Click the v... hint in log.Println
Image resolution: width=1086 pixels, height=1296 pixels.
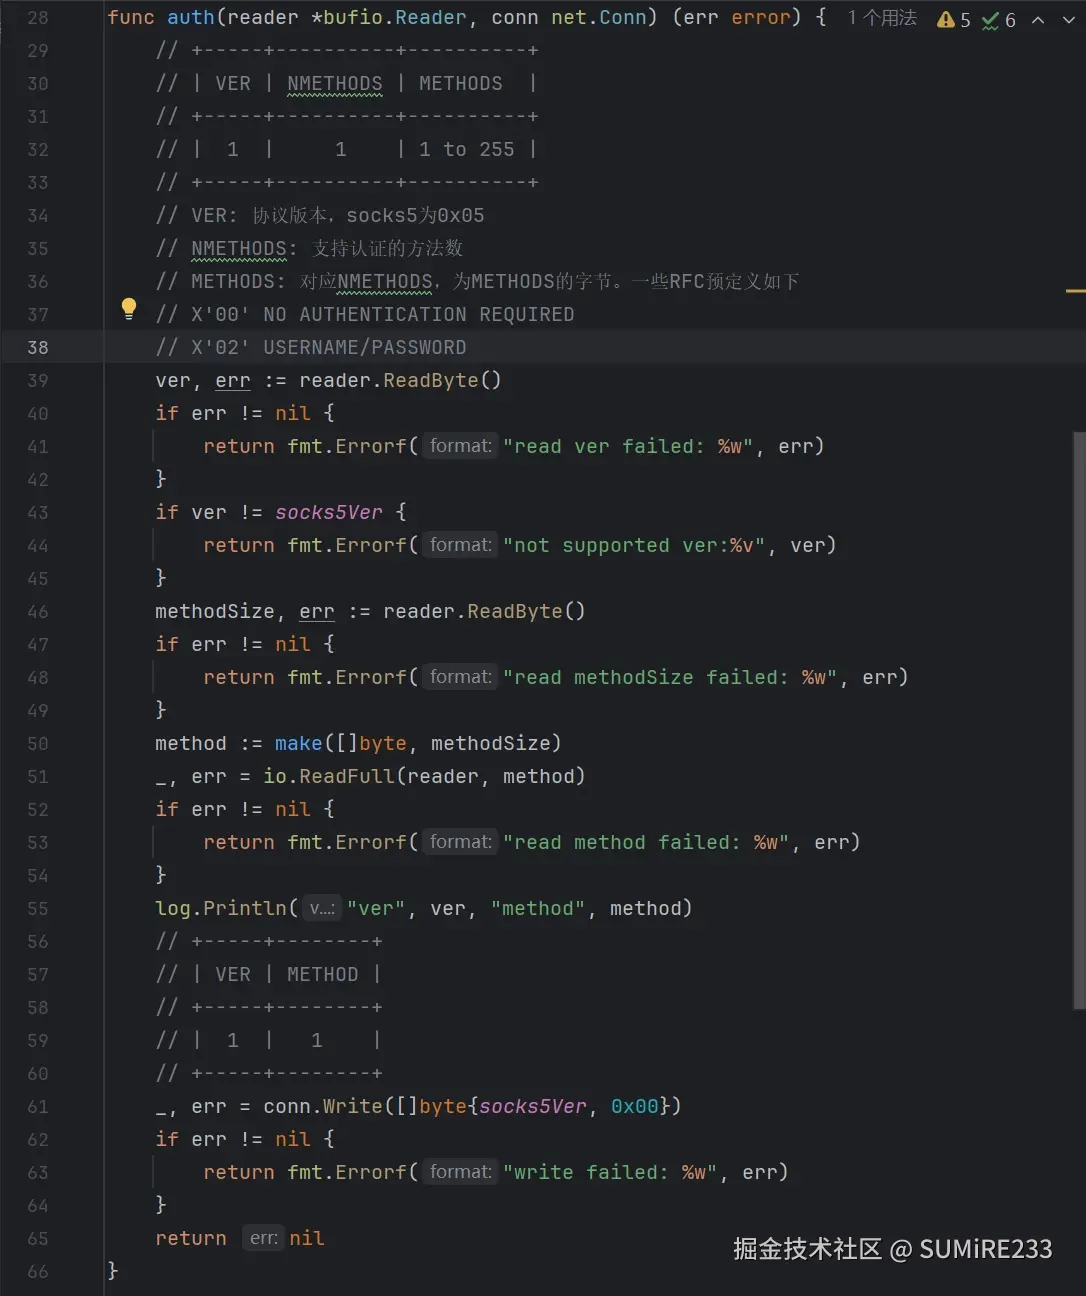pyautogui.click(x=322, y=908)
